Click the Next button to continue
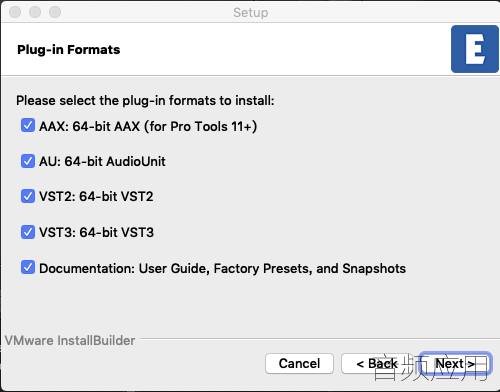500x392 pixels. [455, 363]
